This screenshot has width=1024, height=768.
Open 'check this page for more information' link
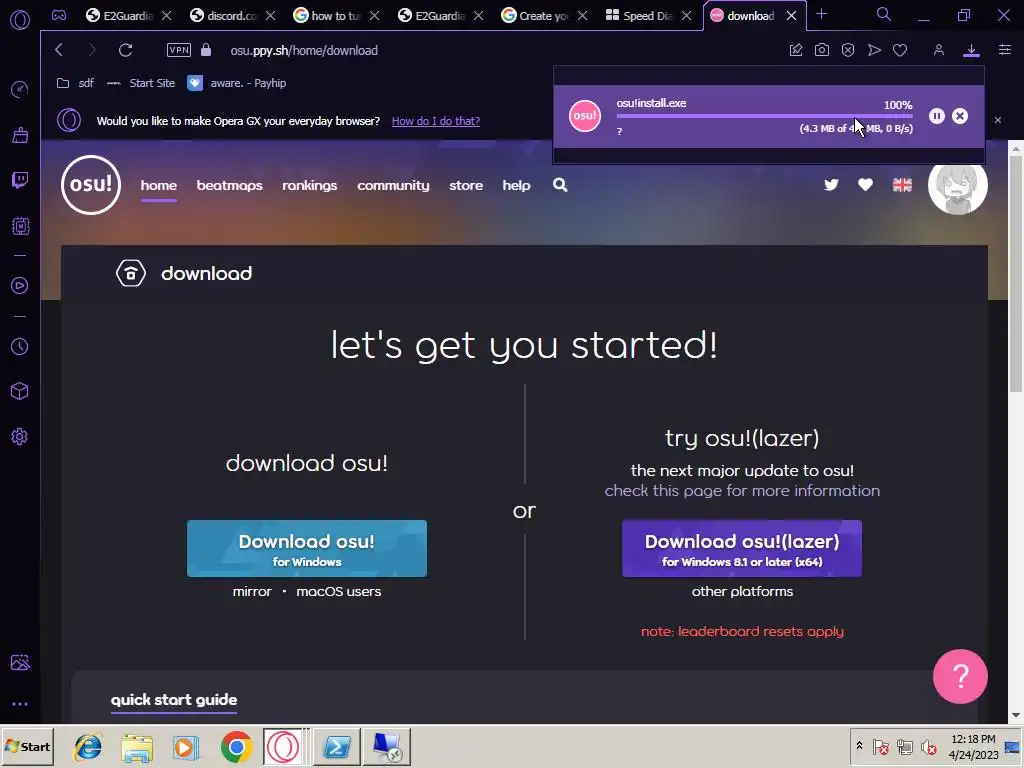(742, 490)
